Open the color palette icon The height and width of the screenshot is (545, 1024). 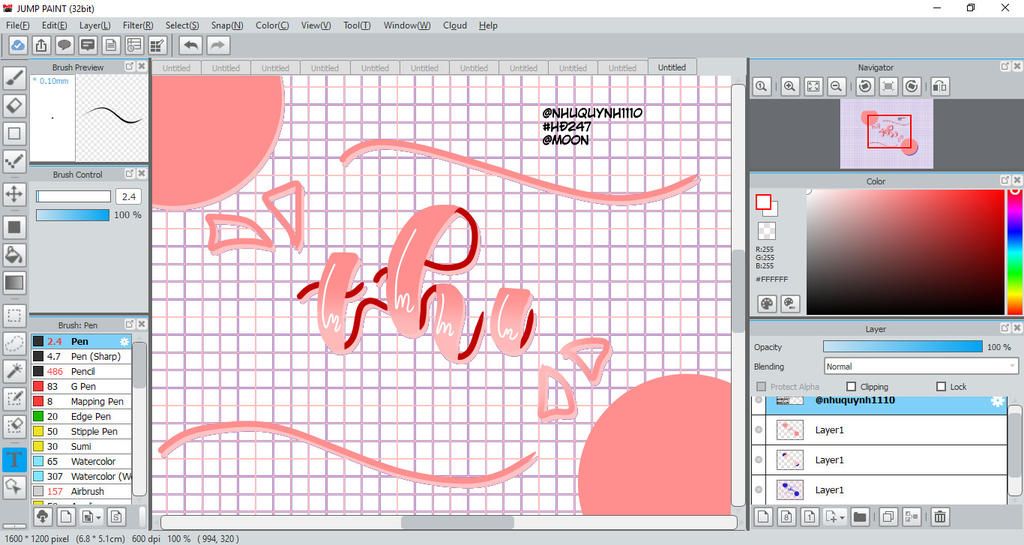pyautogui.click(x=767, y=304)
